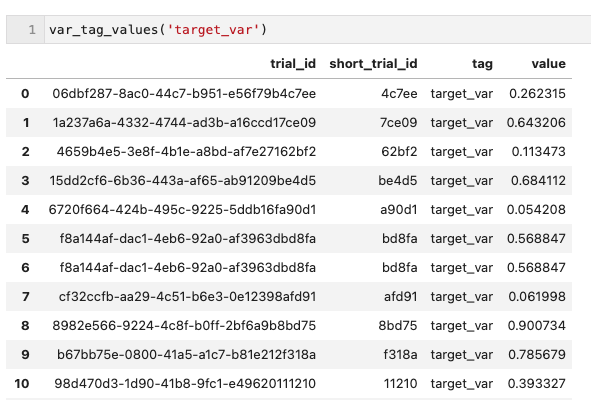Click the code cell line number 1
This screenshot has height=400, width=591.
[32, 29]
